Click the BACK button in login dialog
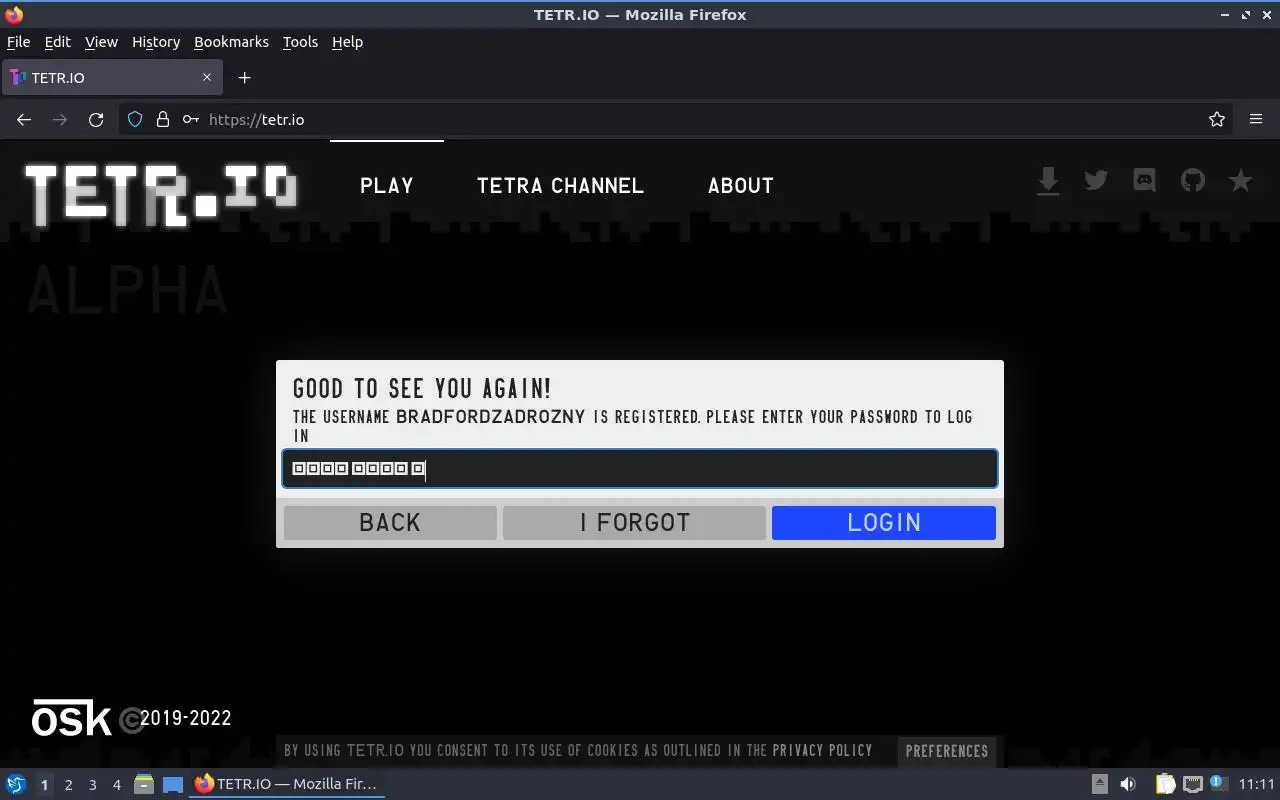This screenshot has height=800, width=1280. click(390, 522)
